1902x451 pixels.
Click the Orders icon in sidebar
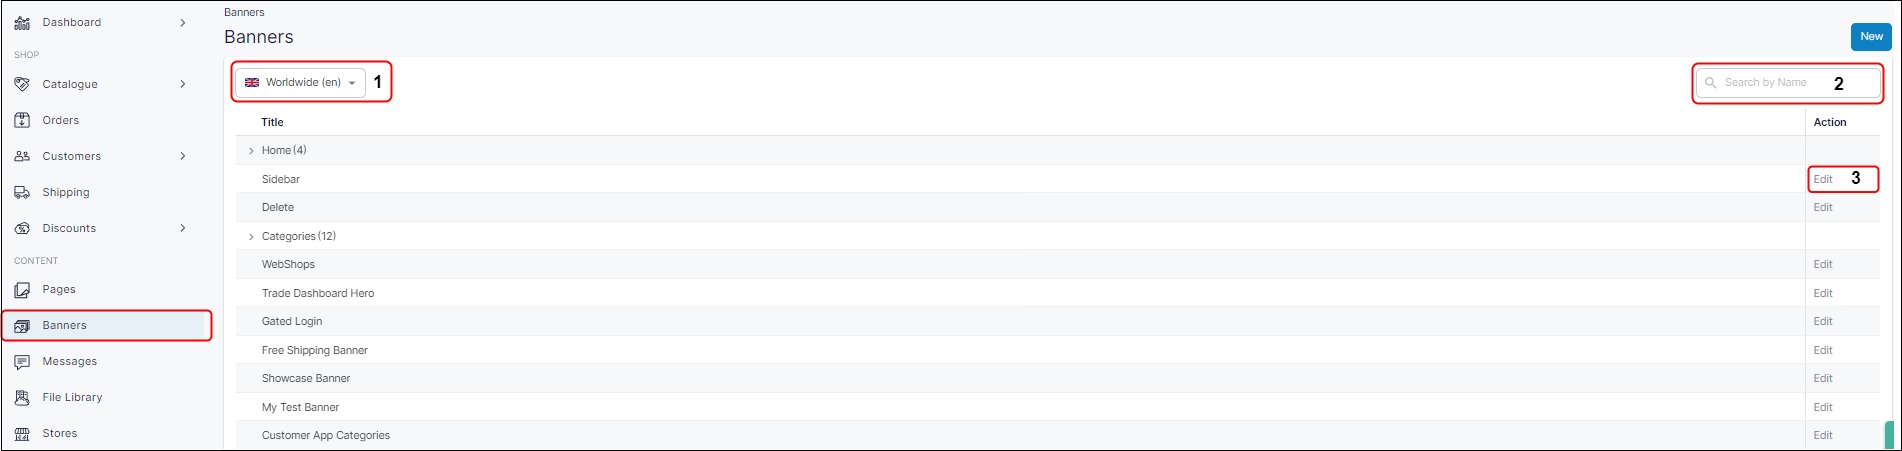tap(22, 120)
